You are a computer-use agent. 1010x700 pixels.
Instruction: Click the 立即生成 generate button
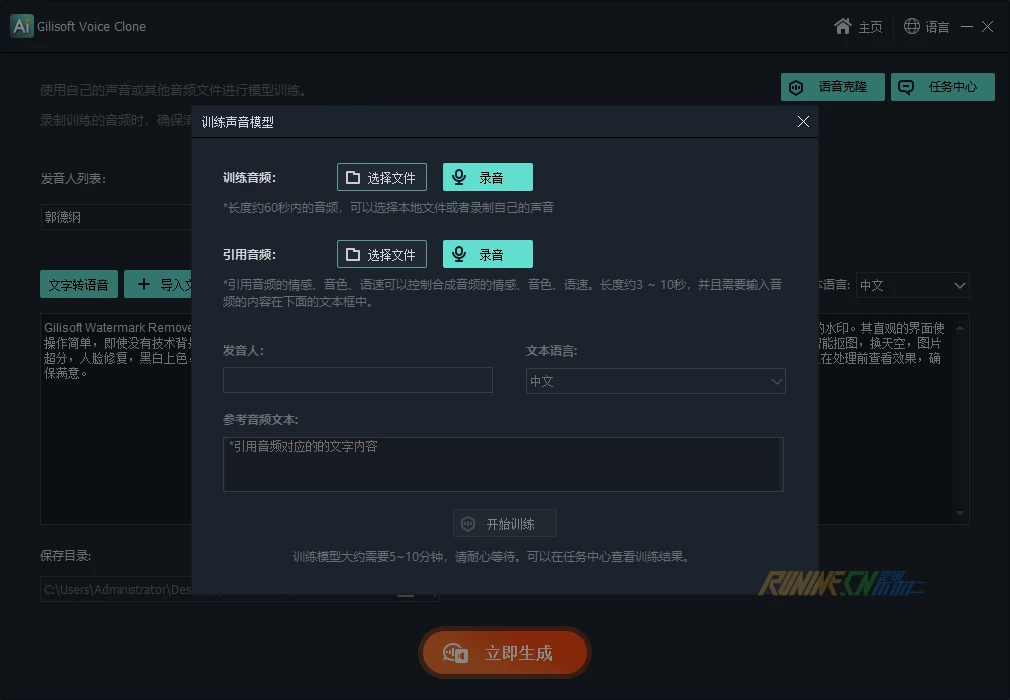pyautogui.click(x=505, y=653)
